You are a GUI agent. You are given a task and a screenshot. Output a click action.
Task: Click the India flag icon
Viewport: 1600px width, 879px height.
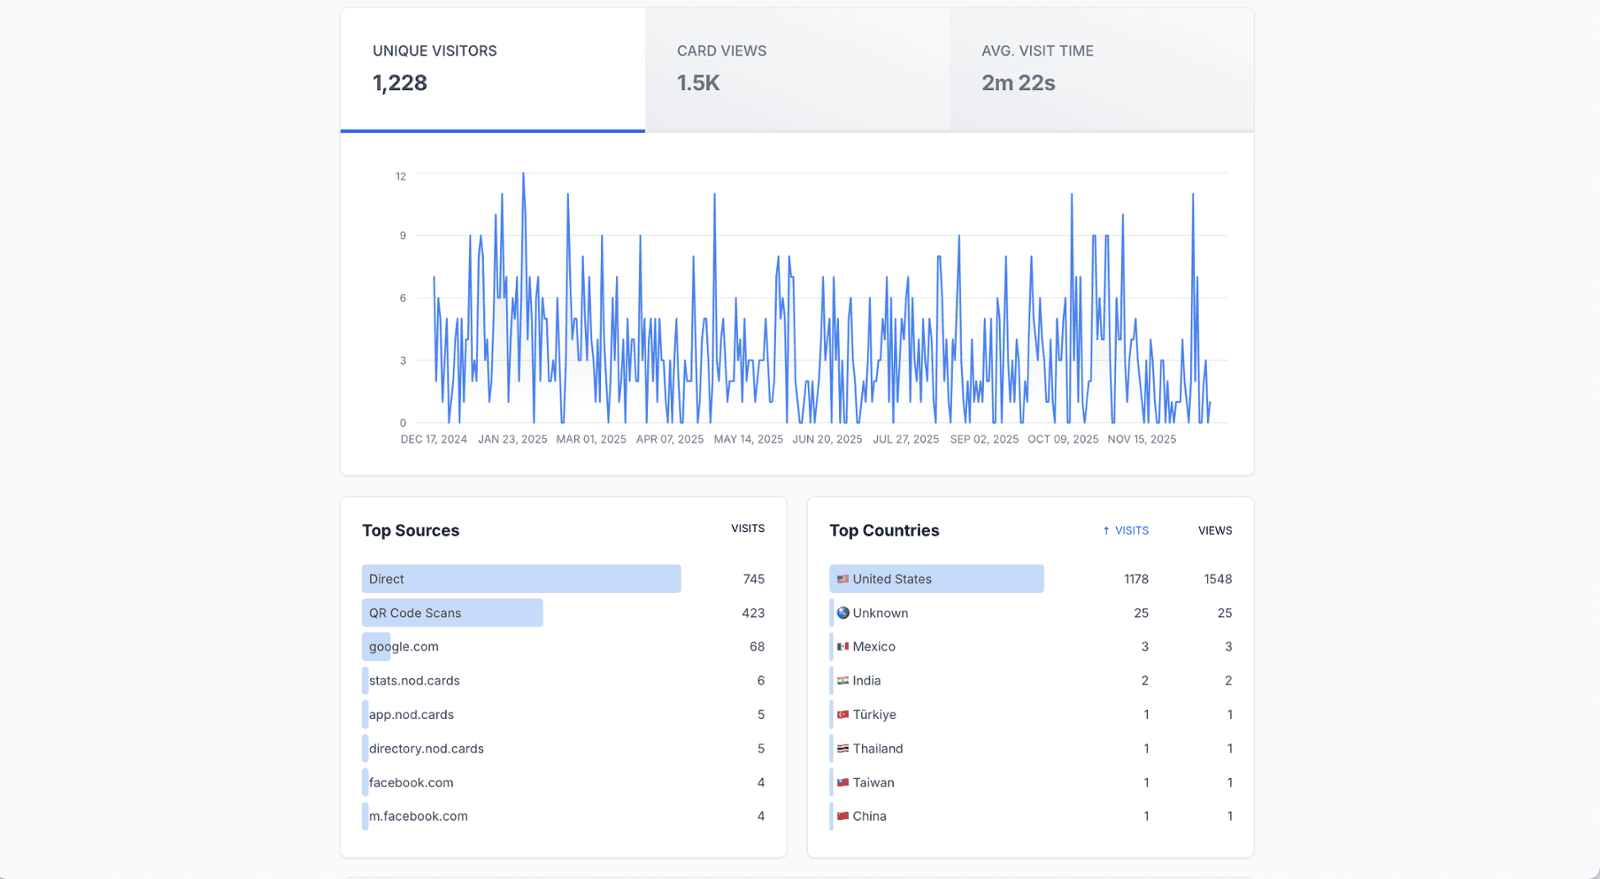[x=842, y=681]
